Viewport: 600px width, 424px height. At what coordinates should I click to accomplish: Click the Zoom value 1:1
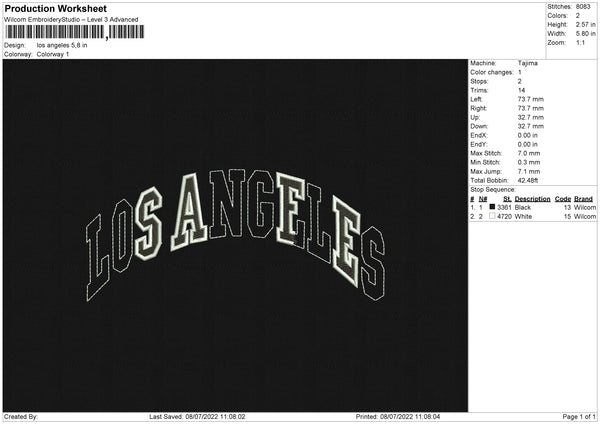click(580, 42)
